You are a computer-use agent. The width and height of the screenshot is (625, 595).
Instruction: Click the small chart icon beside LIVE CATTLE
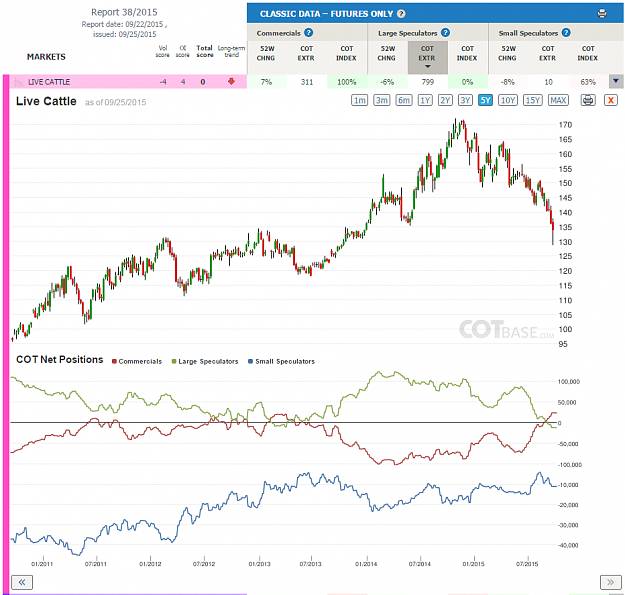(19, 82)
